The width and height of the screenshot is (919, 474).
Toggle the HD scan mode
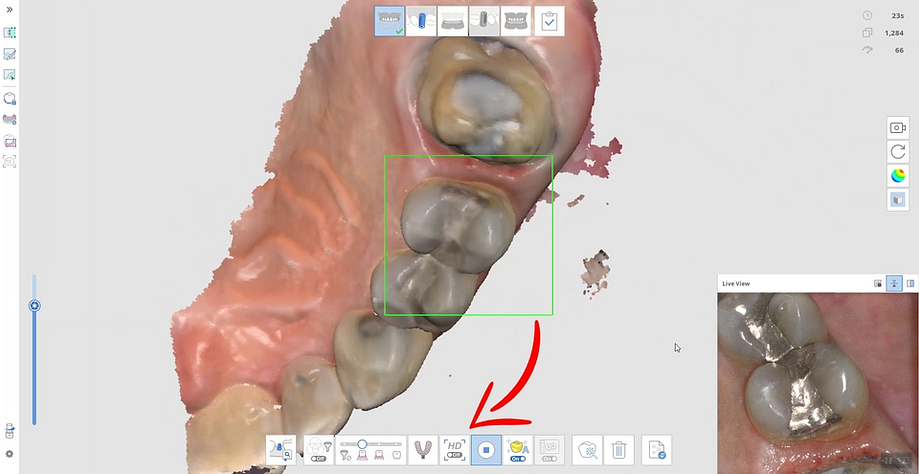point(455,450)
